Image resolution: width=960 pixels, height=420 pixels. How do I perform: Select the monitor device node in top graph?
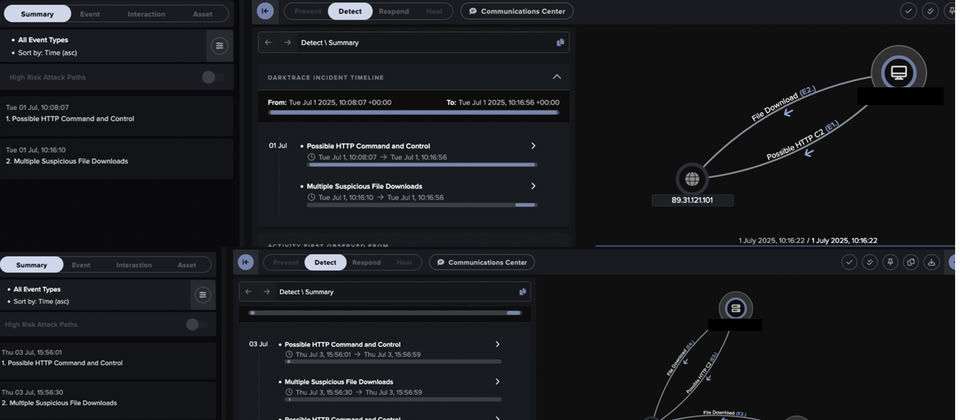[x=898, y=72]
